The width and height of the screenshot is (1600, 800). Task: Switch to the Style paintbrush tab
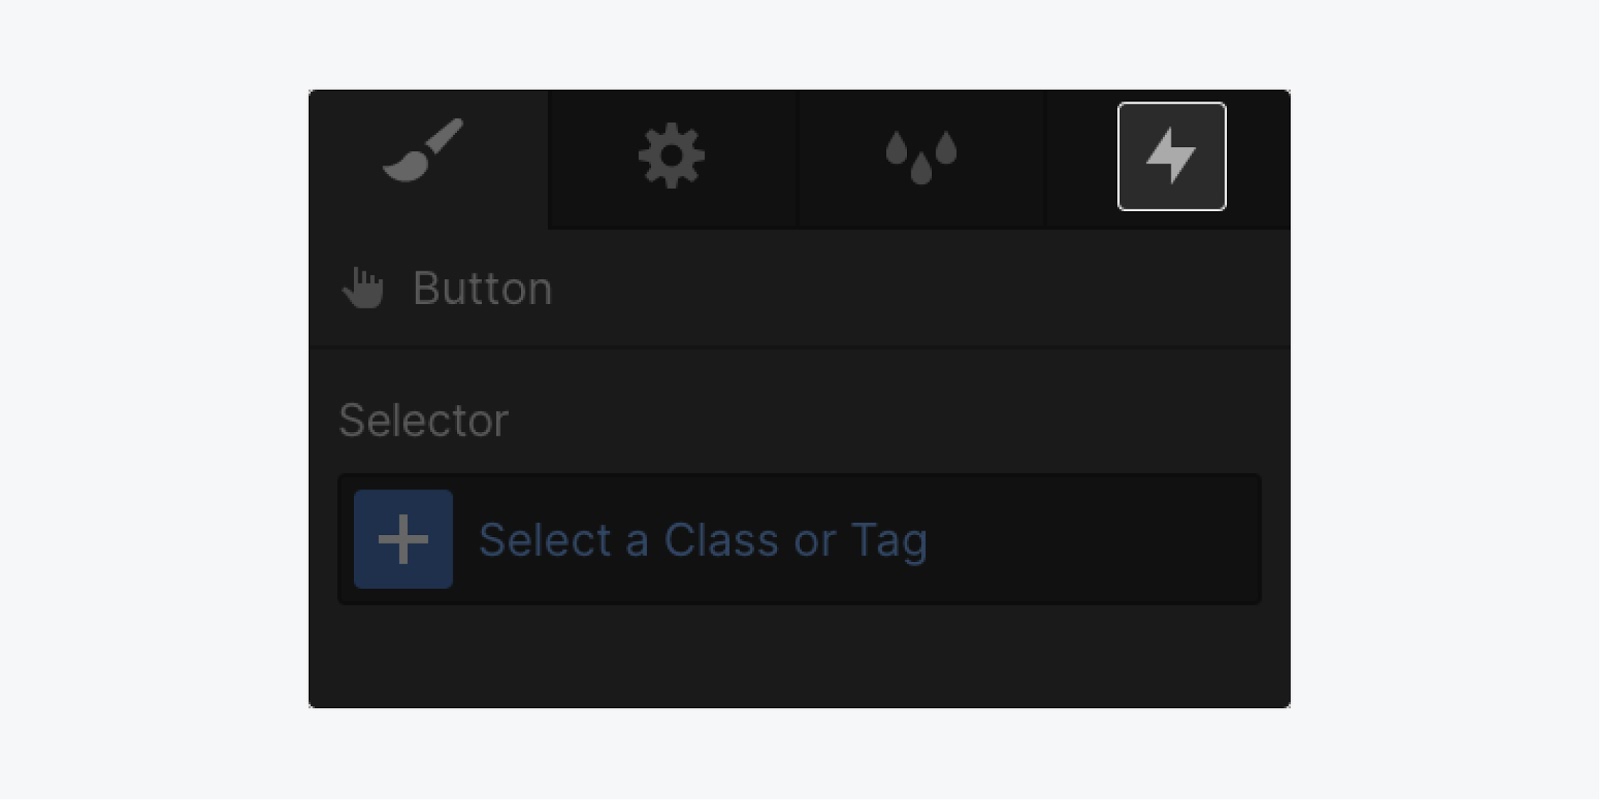(428, 159)
